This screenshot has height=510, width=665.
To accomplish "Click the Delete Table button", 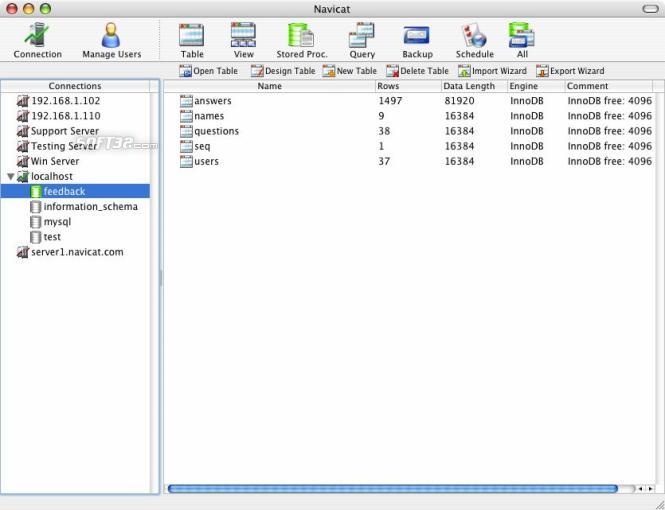I will click(x=417, y=71).
